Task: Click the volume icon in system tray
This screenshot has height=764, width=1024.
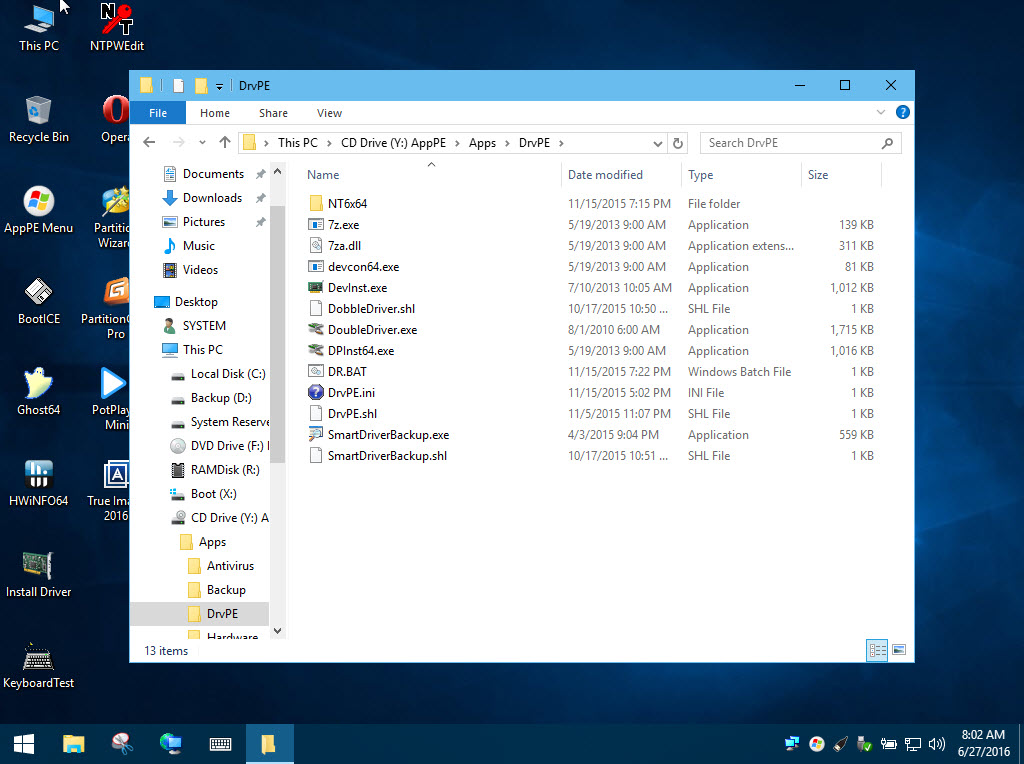Action: click(x=936, y=744)
